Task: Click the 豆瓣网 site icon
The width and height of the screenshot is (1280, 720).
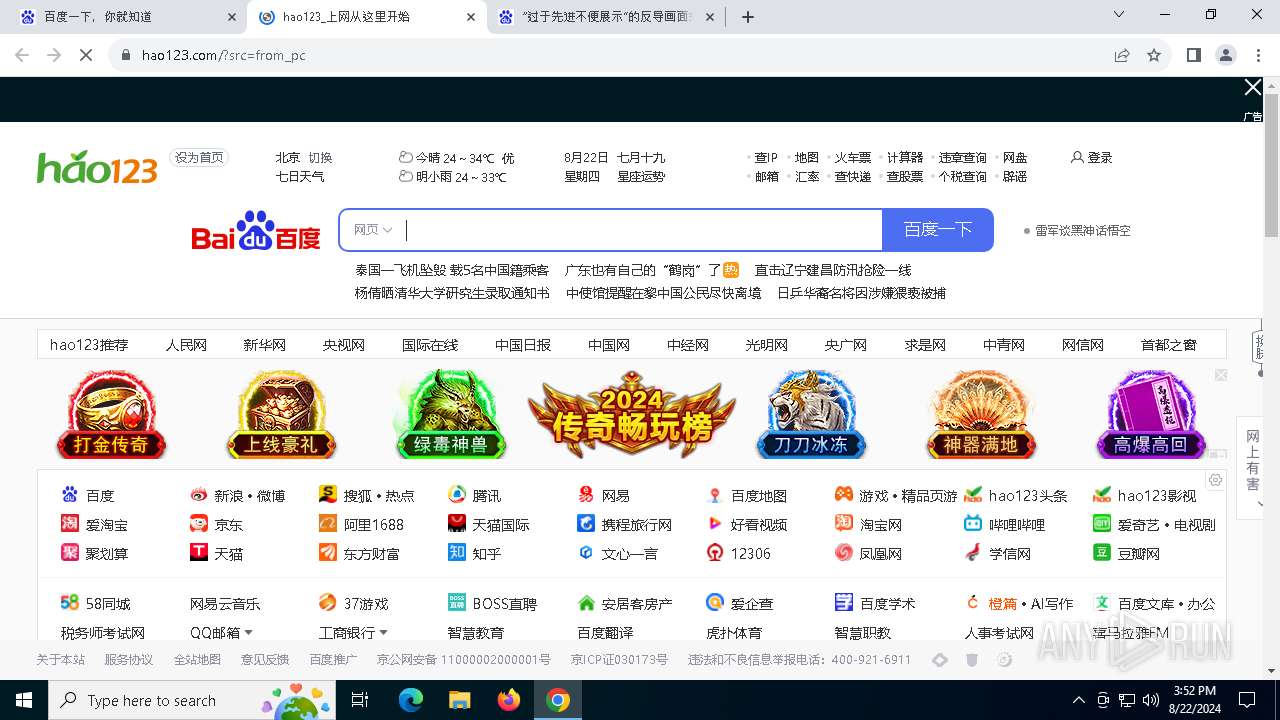Action: coord(1101,553)
